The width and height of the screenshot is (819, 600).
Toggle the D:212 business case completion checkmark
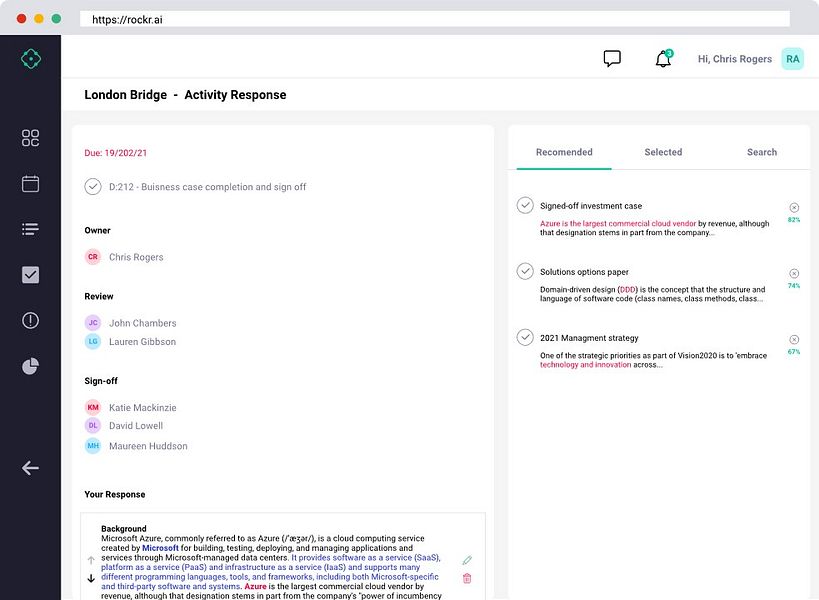pyautogui.click(x=92, y=186)
